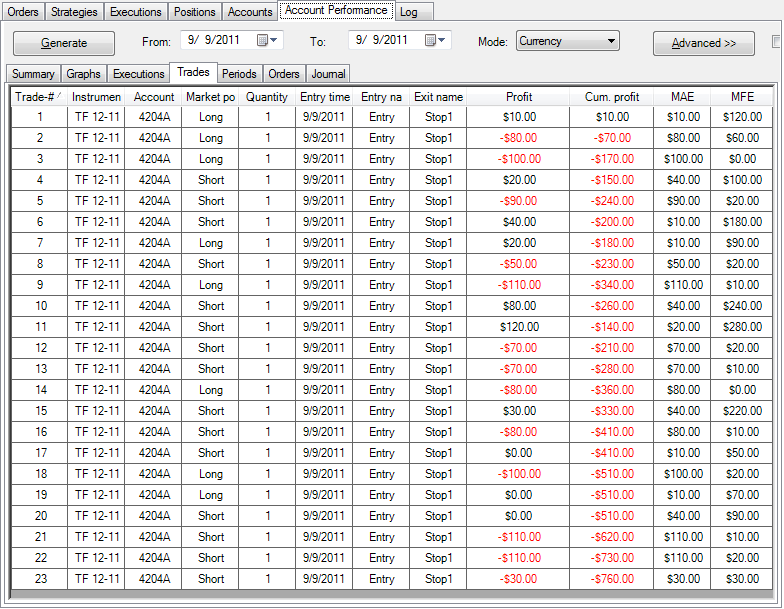The height and width of the screenshot is (609, 784).
Task: Open the Executions sub-tab beside Graphs
Action: tap(138, 74)
